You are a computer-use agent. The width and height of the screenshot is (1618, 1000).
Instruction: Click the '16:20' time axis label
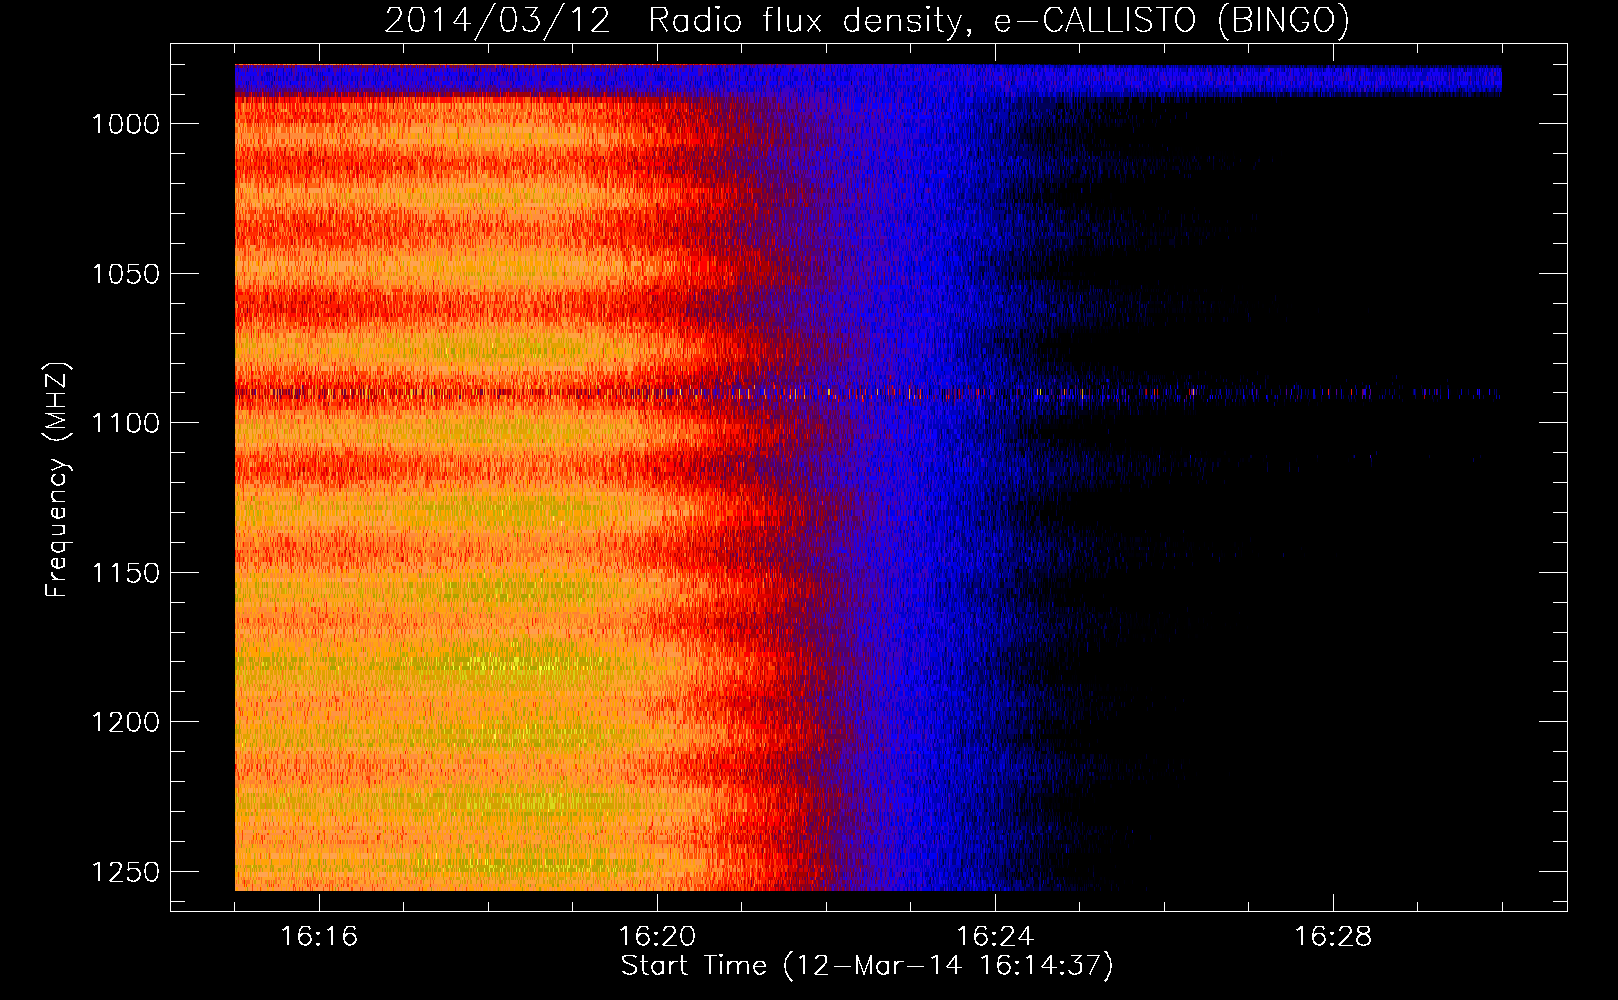[x=657, y=937]
